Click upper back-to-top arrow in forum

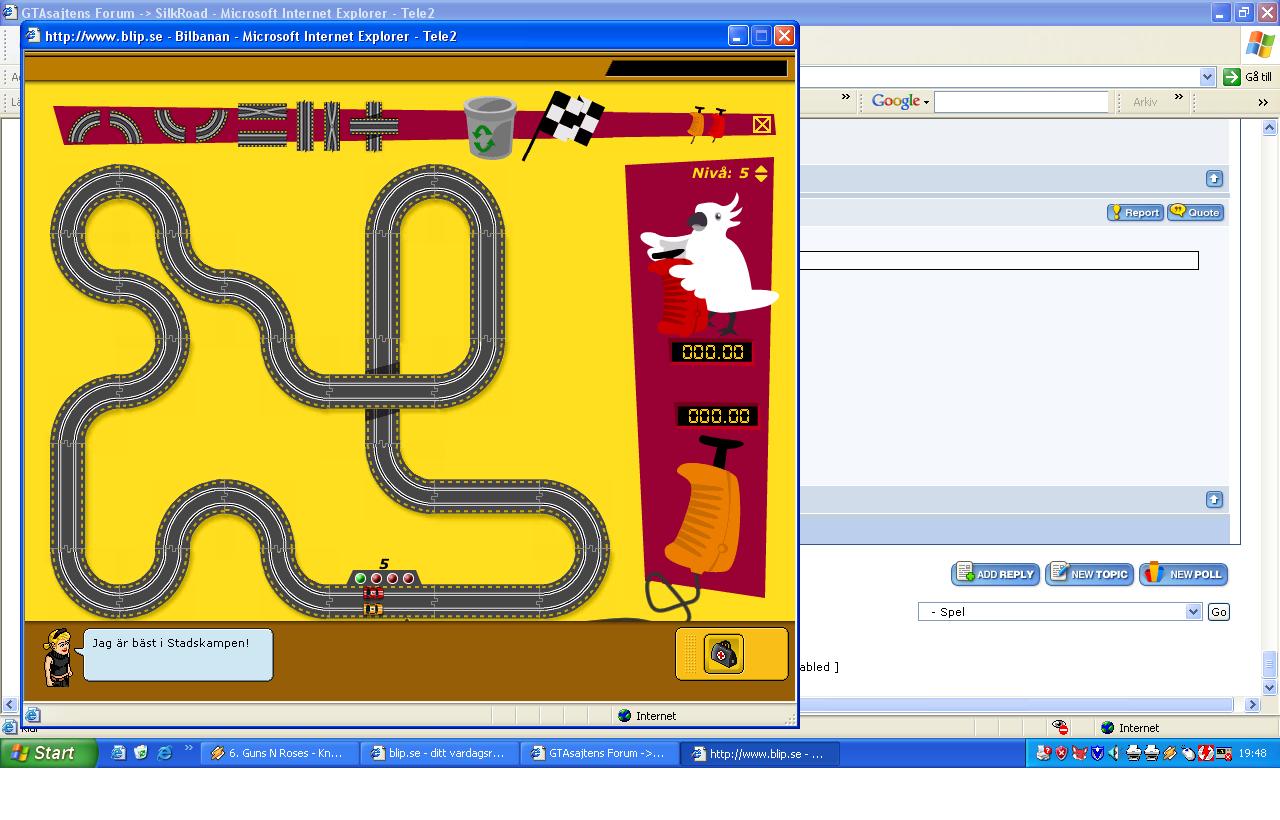point(1214,178)
